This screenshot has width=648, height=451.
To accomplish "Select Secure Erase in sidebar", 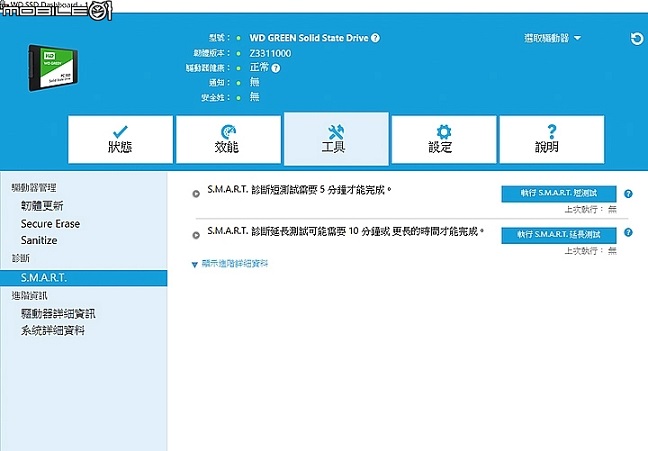I will point(50,224).
